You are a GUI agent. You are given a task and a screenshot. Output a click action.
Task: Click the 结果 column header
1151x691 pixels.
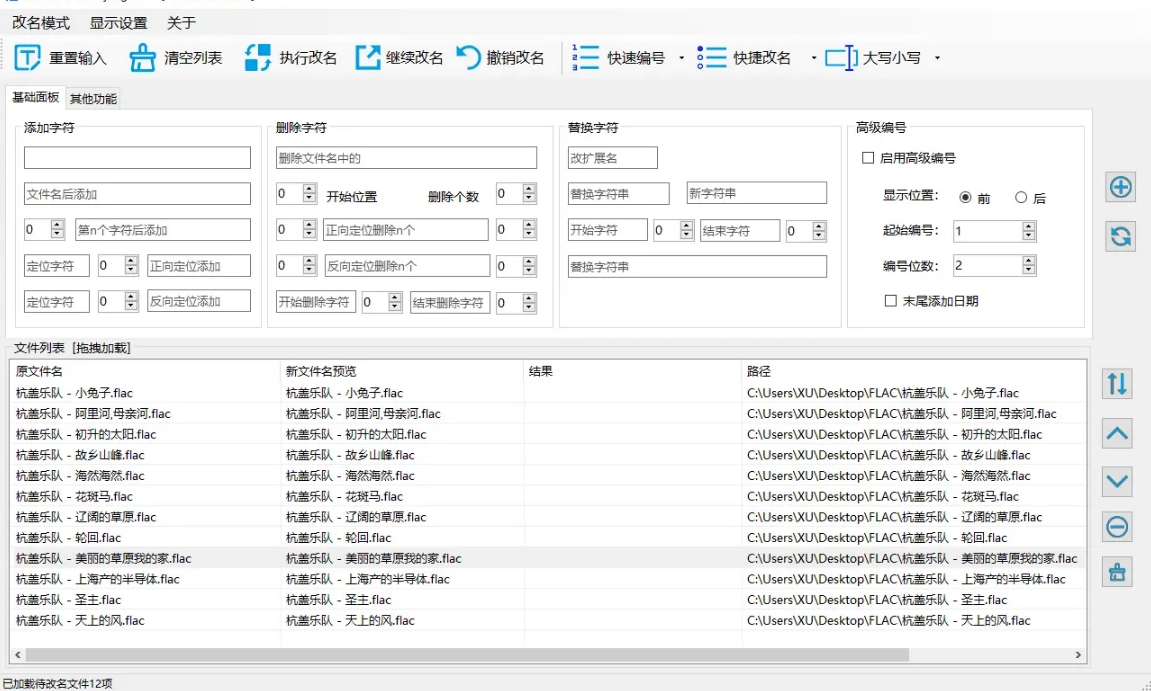click(x=633, y=372)
